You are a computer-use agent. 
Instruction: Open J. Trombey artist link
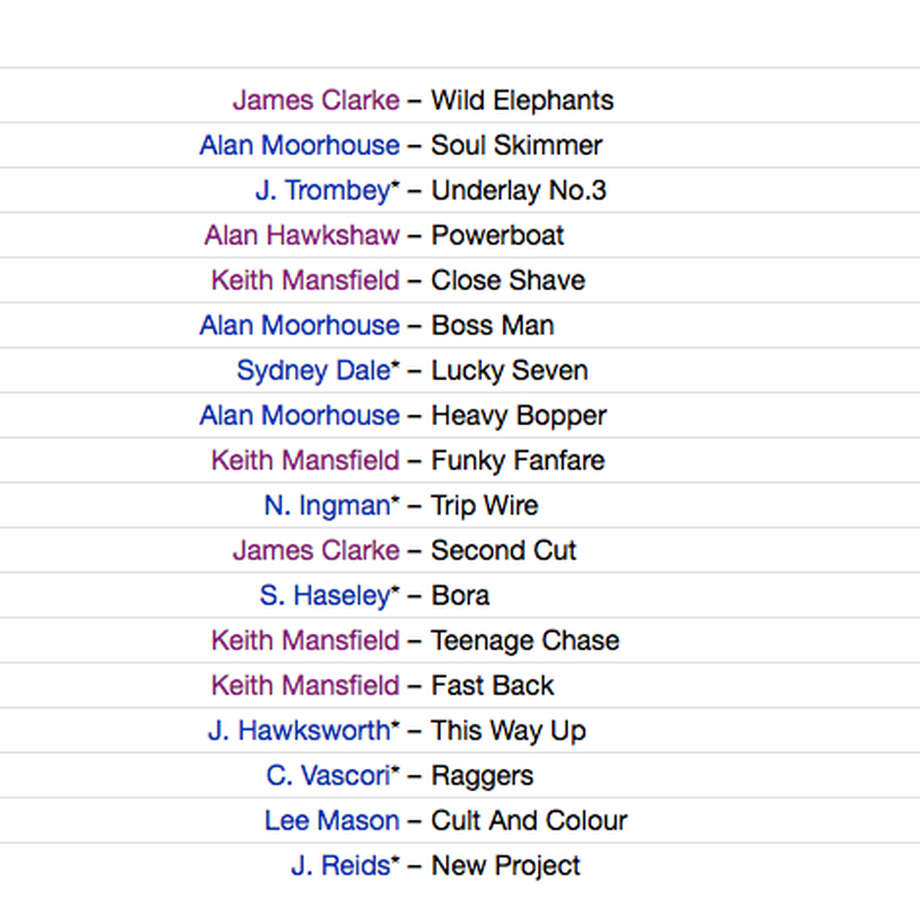pyautogui.click(x=323, y=191)
